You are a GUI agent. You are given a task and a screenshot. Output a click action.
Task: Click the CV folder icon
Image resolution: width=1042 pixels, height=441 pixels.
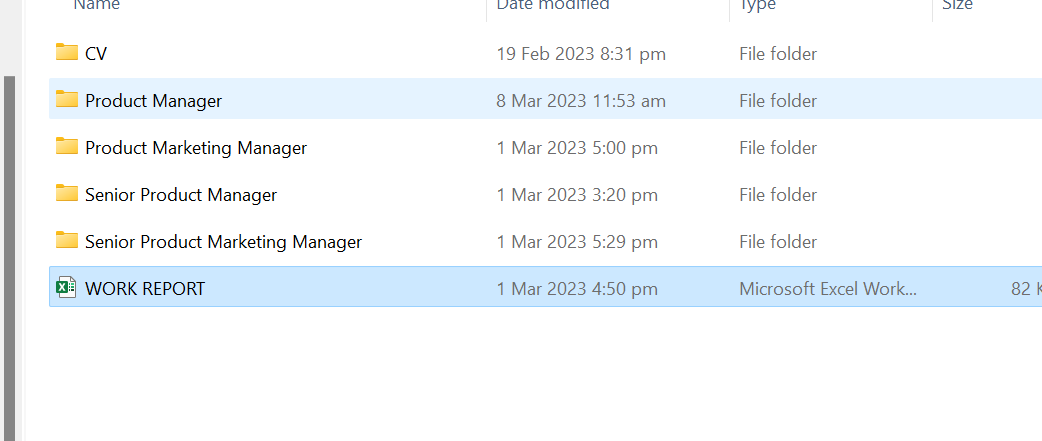point(67,52)
